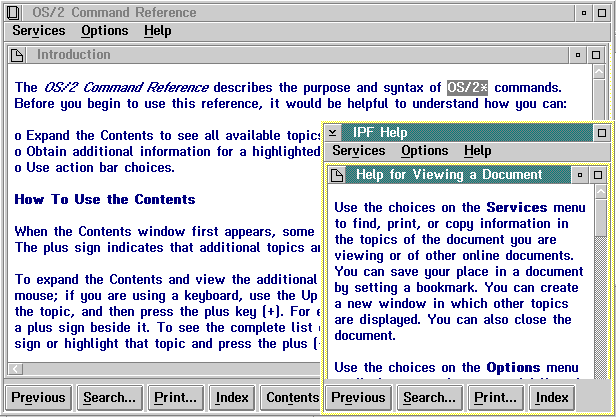
Task: Click Search... button in Command Reference window
Action: pyautogui.click(x=109, y=397)
